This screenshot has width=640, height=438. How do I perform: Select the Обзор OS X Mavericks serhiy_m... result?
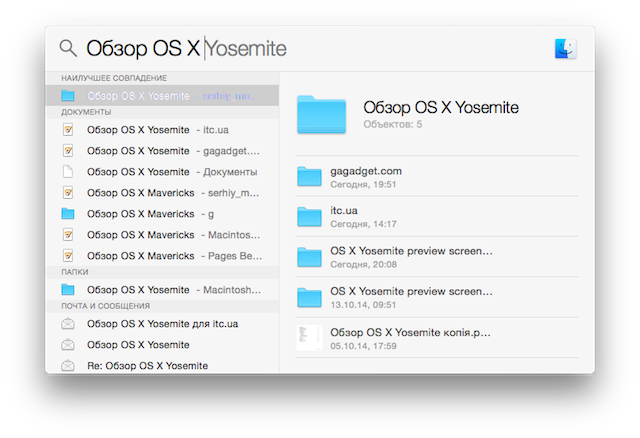click(162, 193)
